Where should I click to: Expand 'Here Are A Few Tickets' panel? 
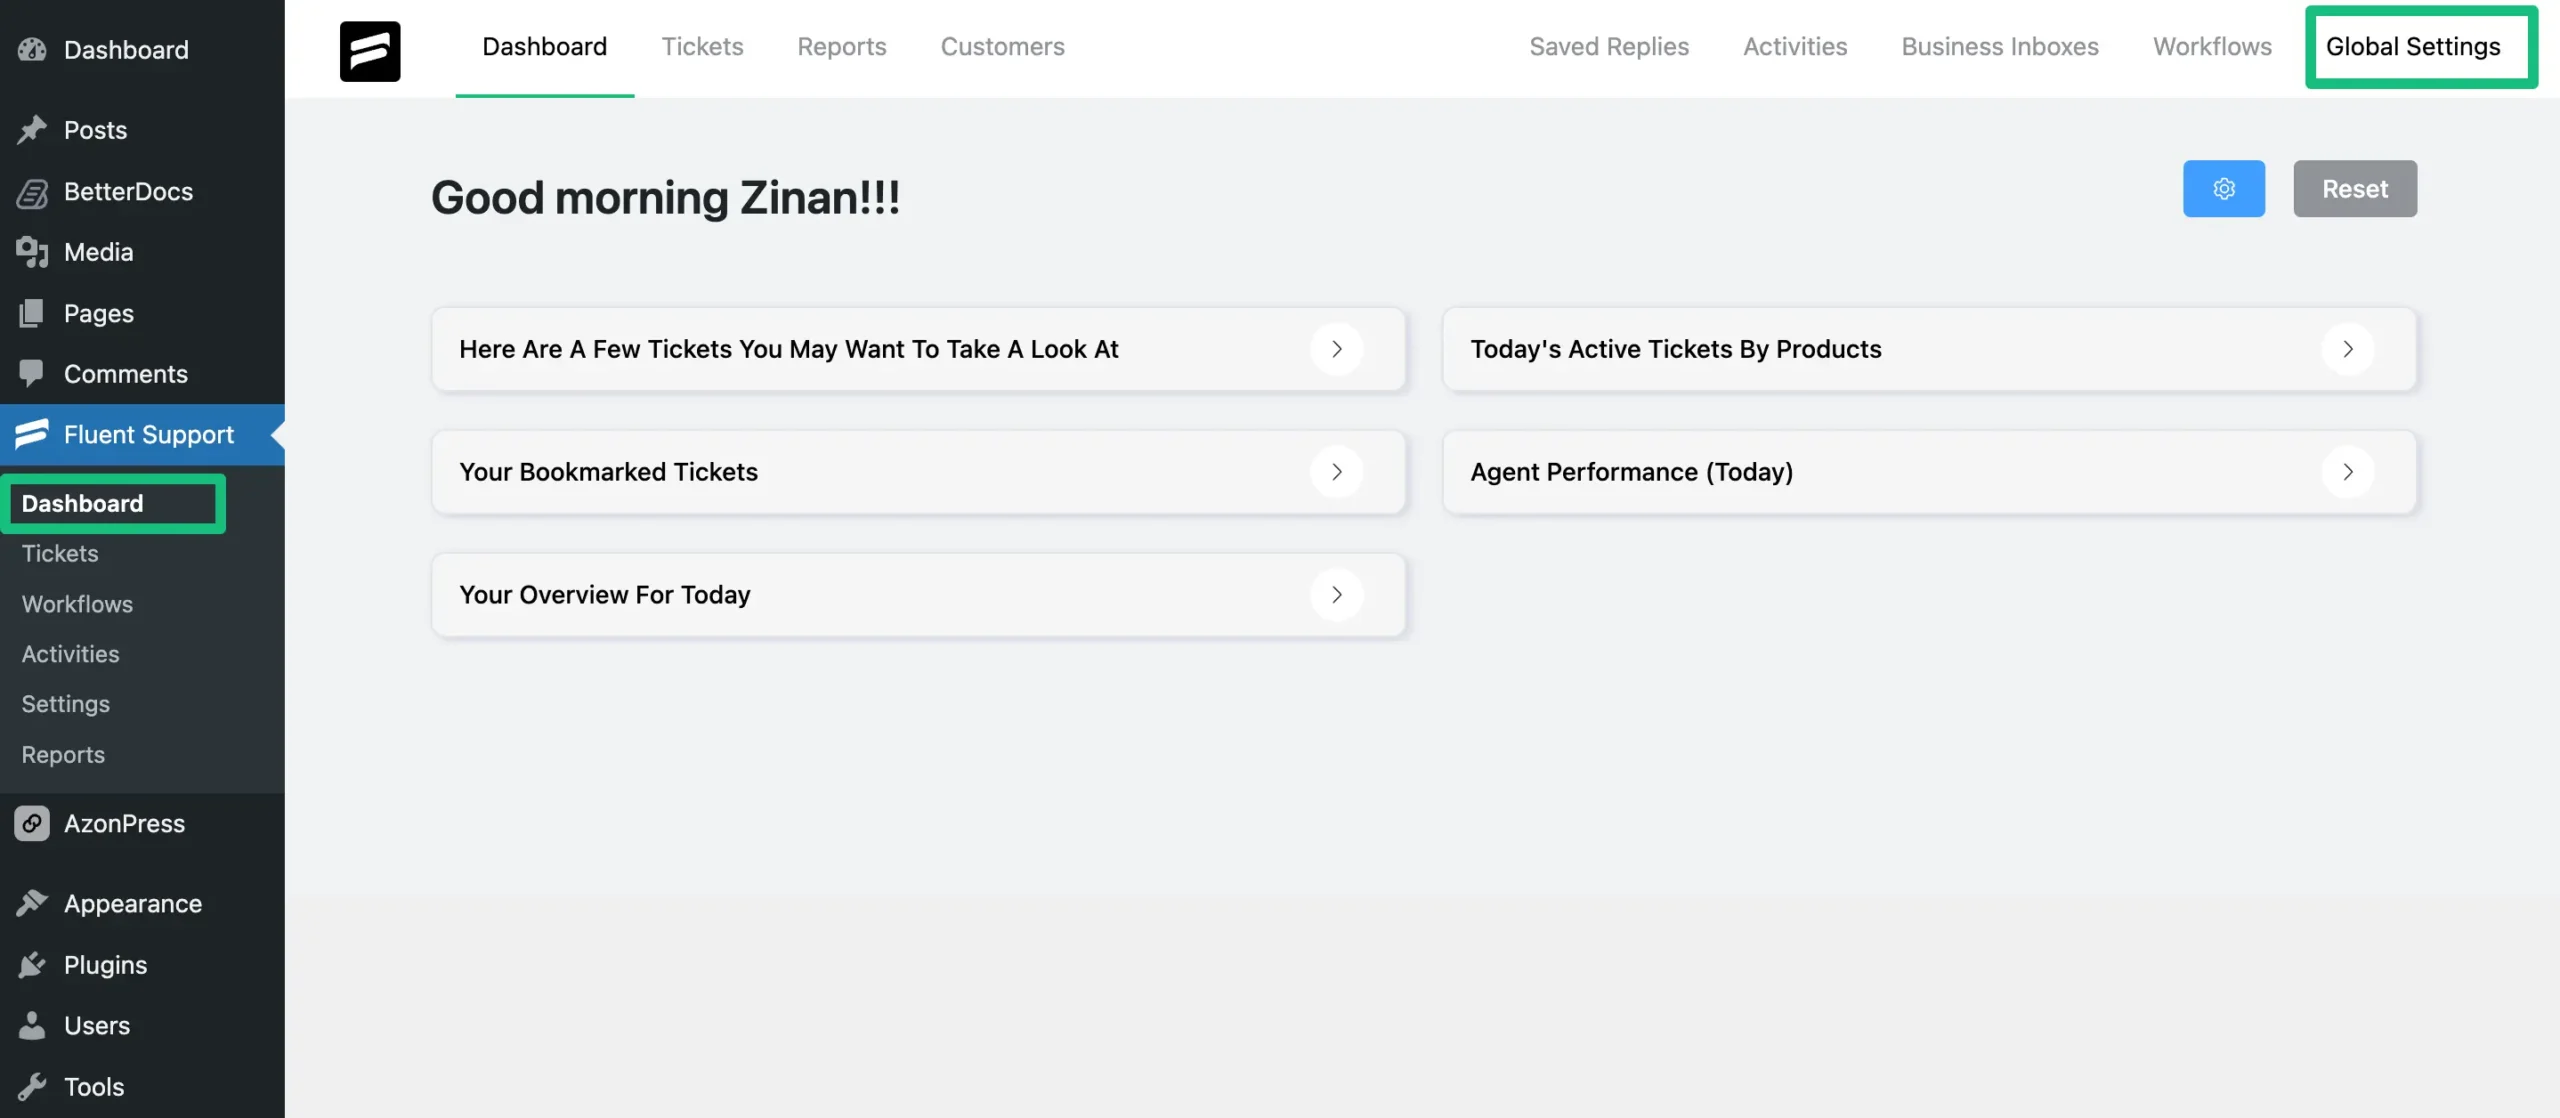pyautogui.click(x=1337, y=349)
